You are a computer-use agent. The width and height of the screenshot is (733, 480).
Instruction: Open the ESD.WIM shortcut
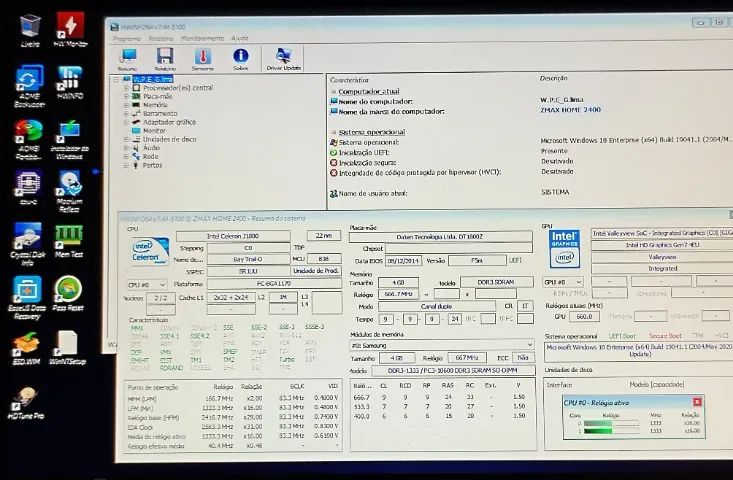click(26, 347)
